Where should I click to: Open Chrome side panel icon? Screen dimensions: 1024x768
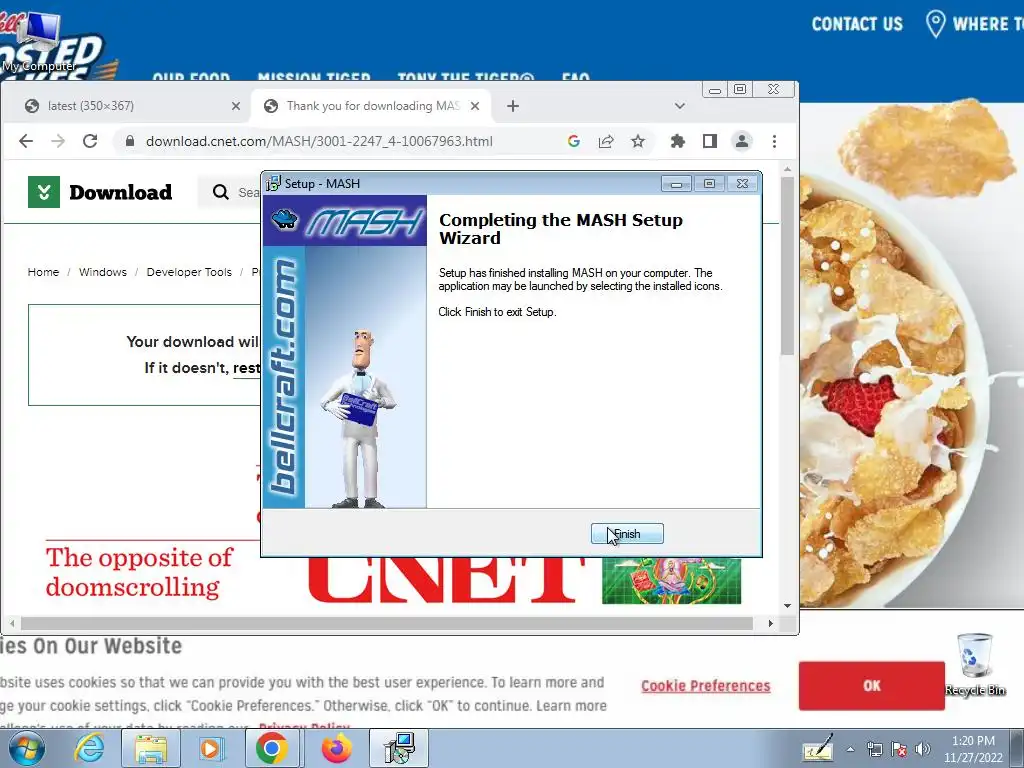pyautogui.click(x=710, y=141)
